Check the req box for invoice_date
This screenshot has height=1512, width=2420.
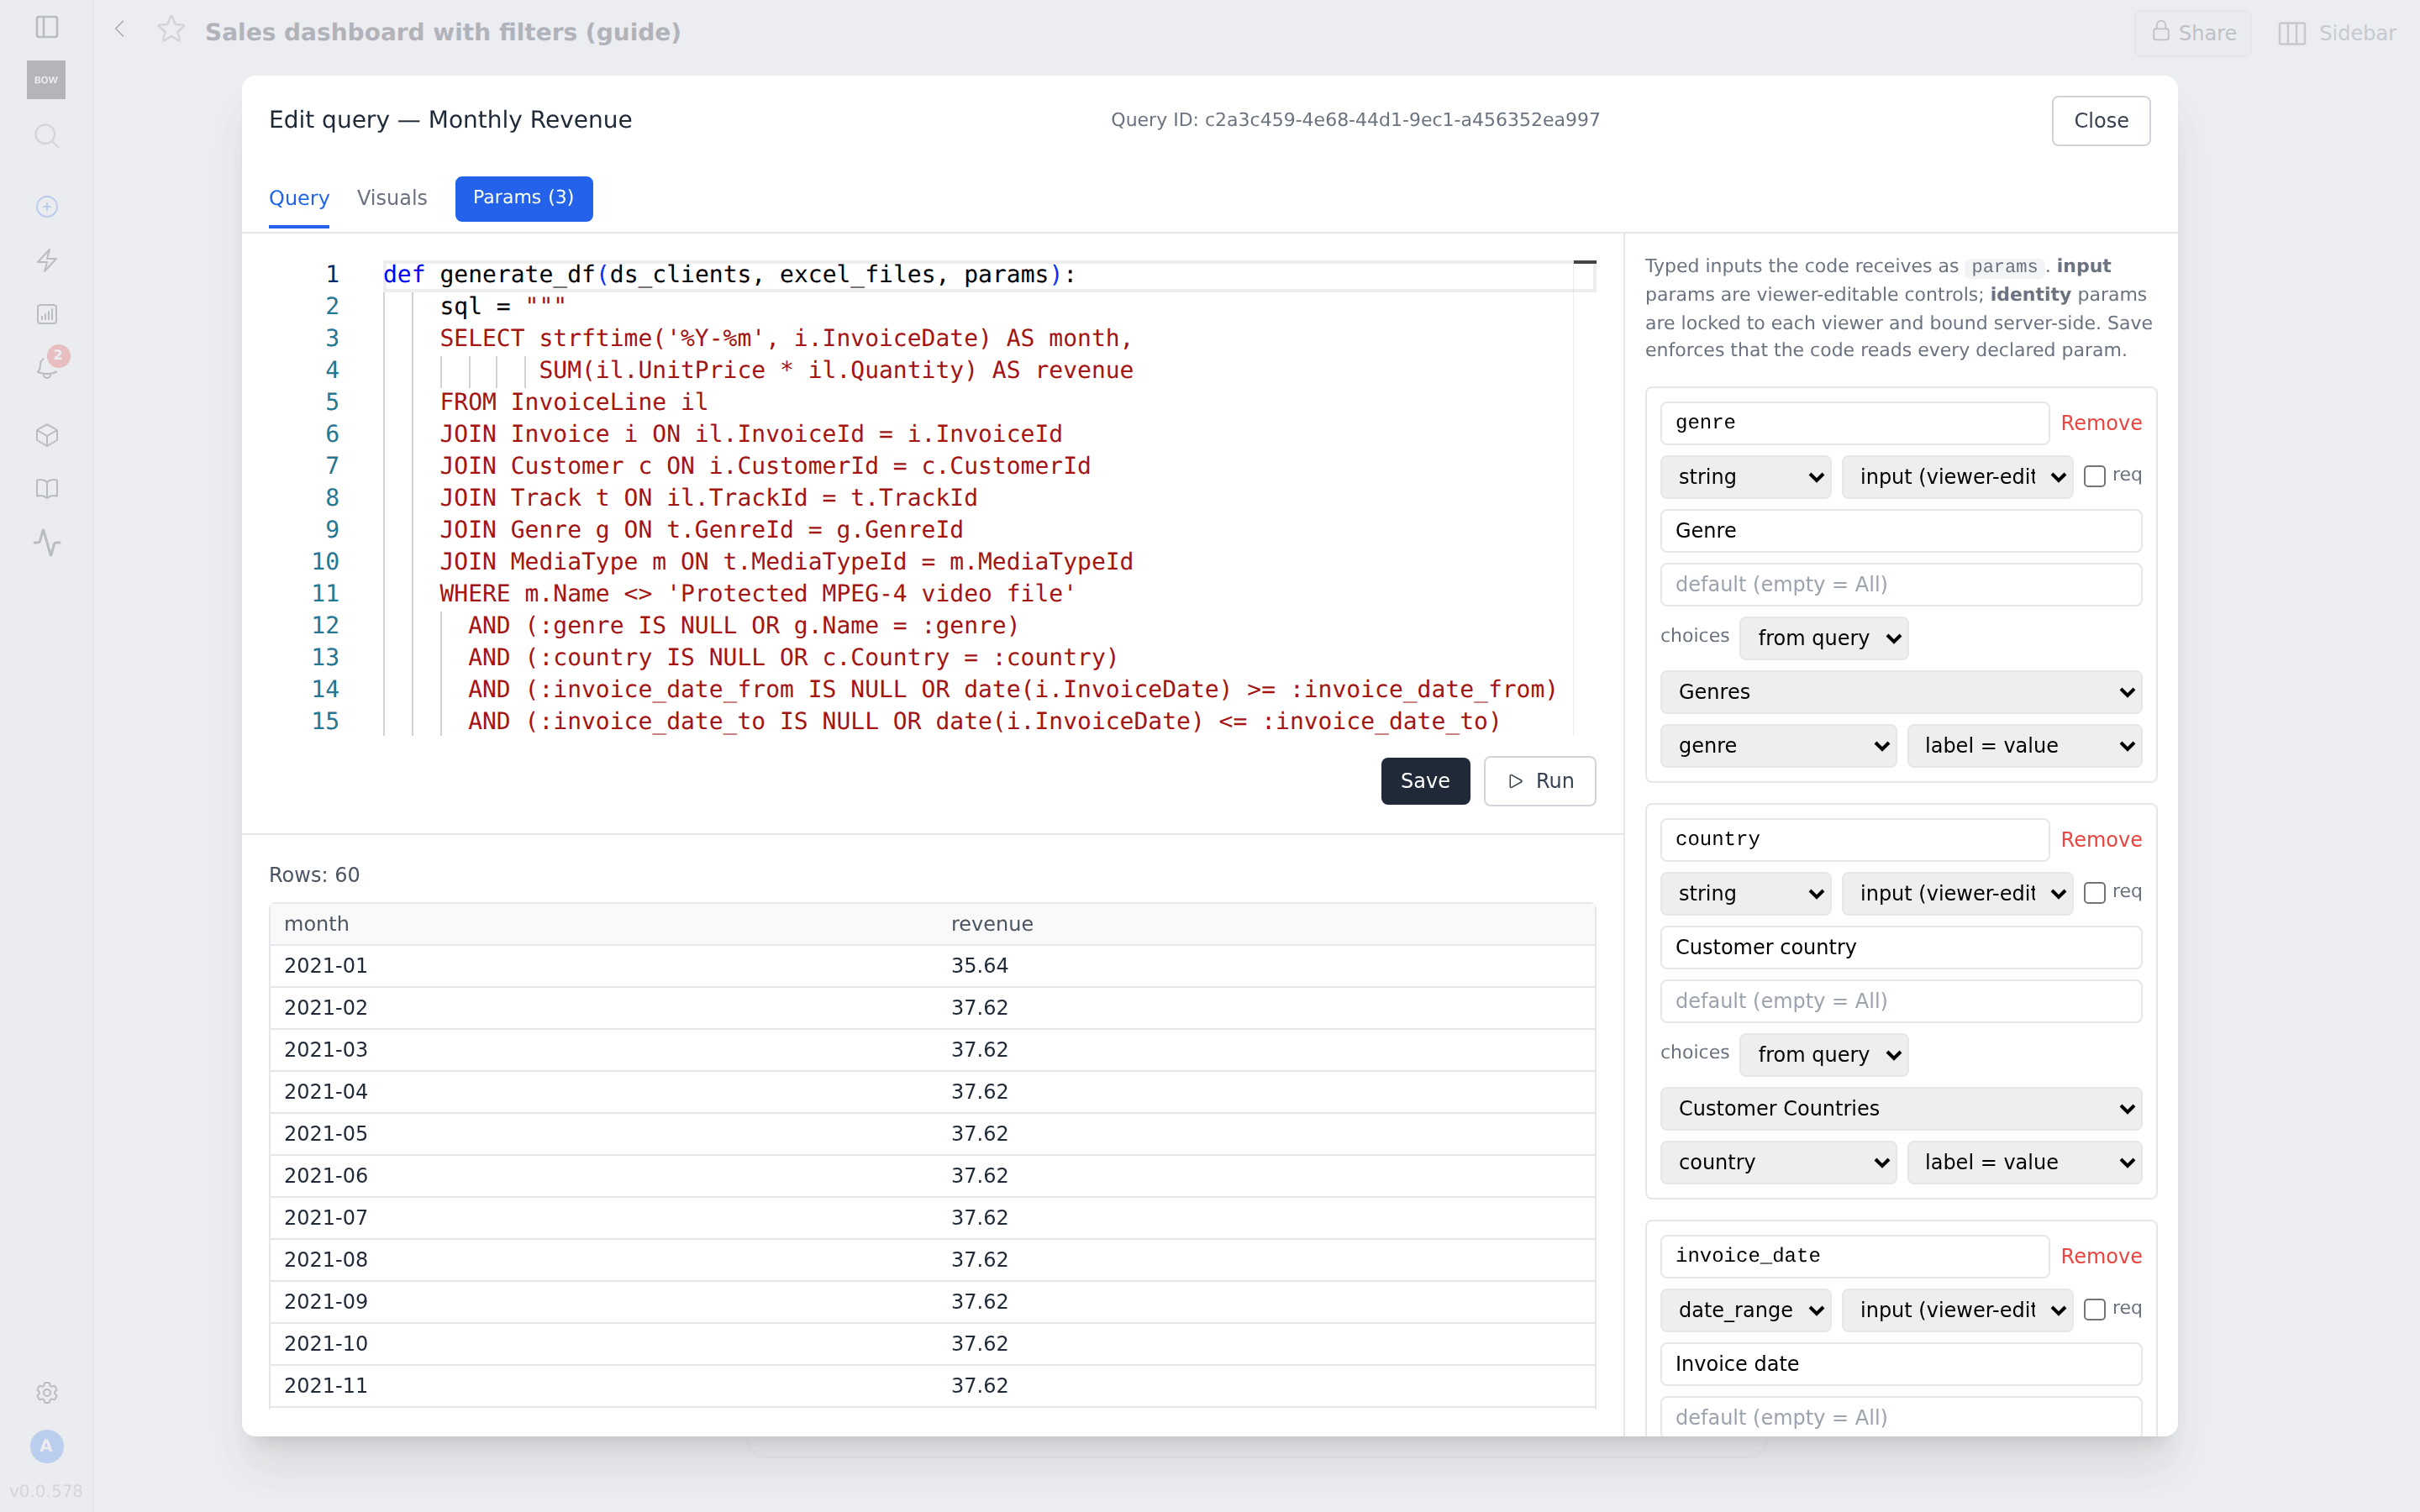(x=2094, y=1310)
